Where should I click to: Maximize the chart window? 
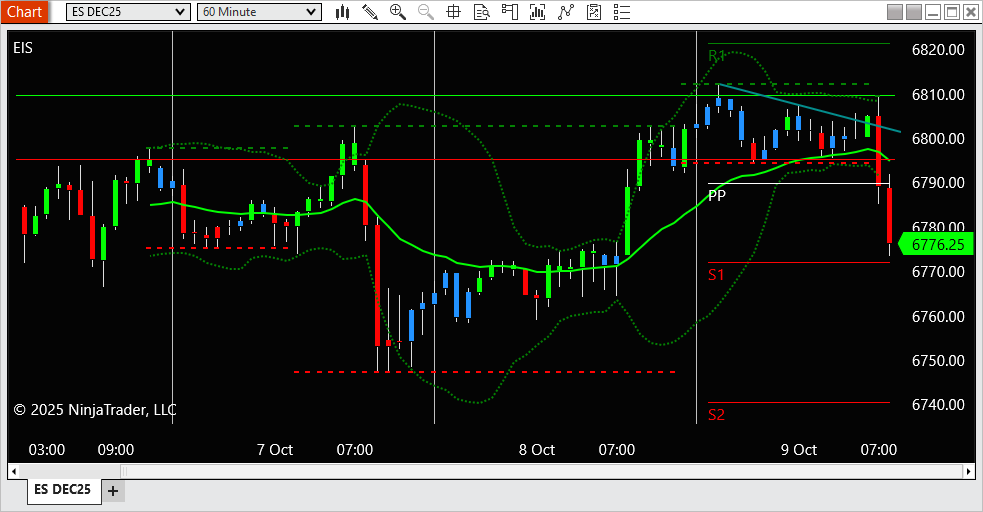[x=952, y=12]
